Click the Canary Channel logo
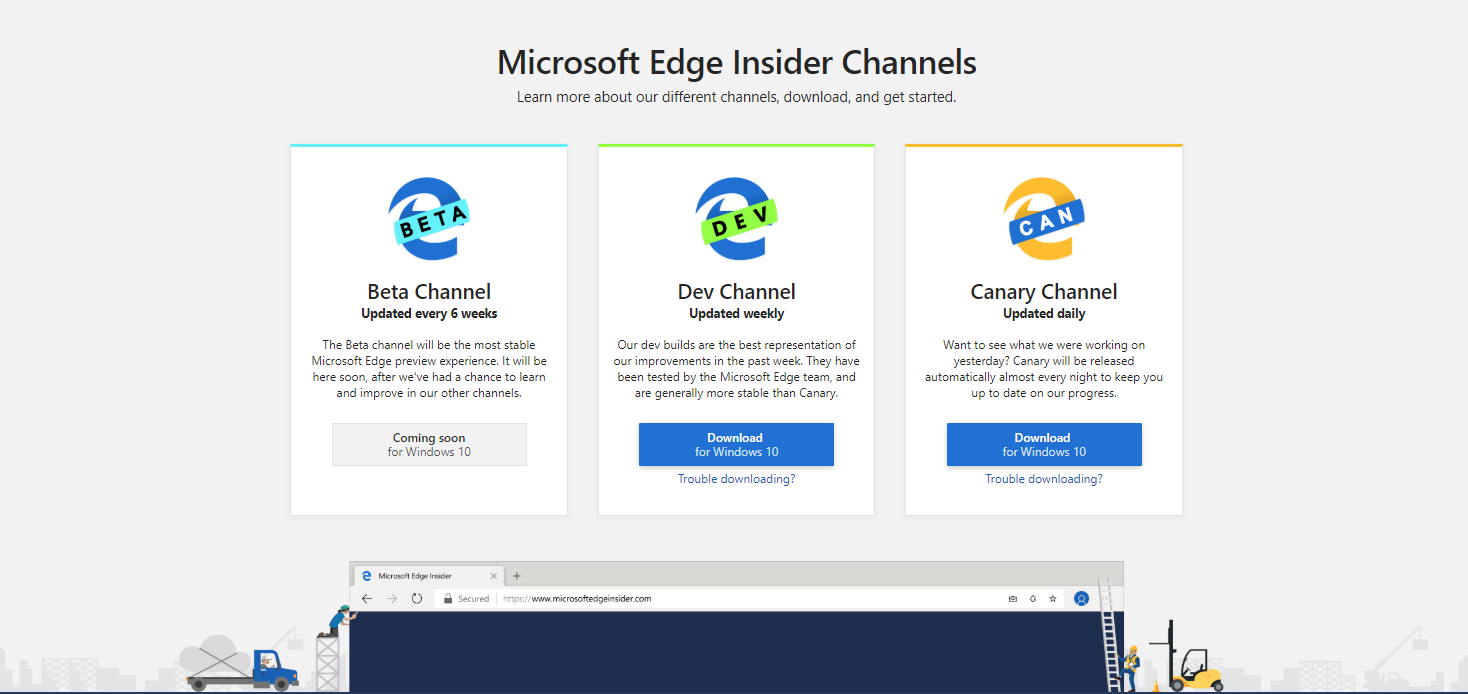1468x694 pixels. [x=1043, y=218]
